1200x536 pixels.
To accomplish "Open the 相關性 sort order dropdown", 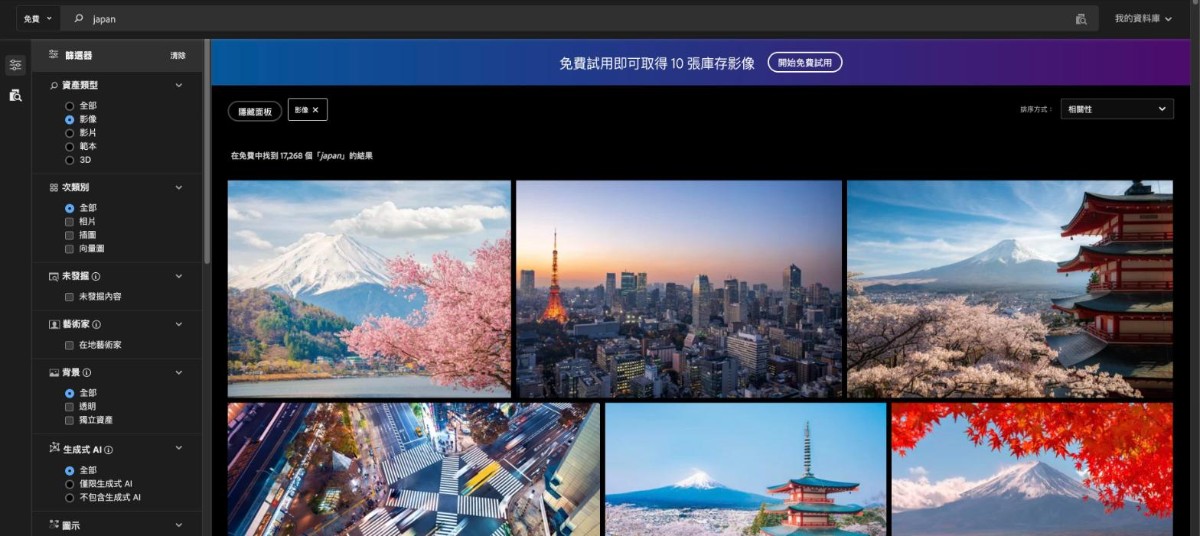I will point(1117,109).
